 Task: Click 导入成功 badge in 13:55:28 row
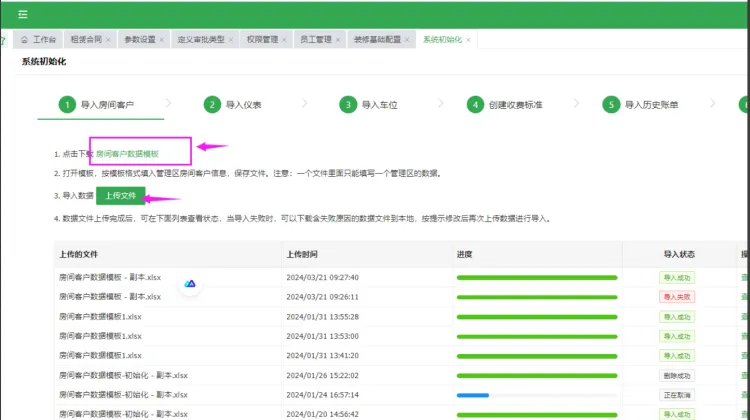tap(677, 317)
